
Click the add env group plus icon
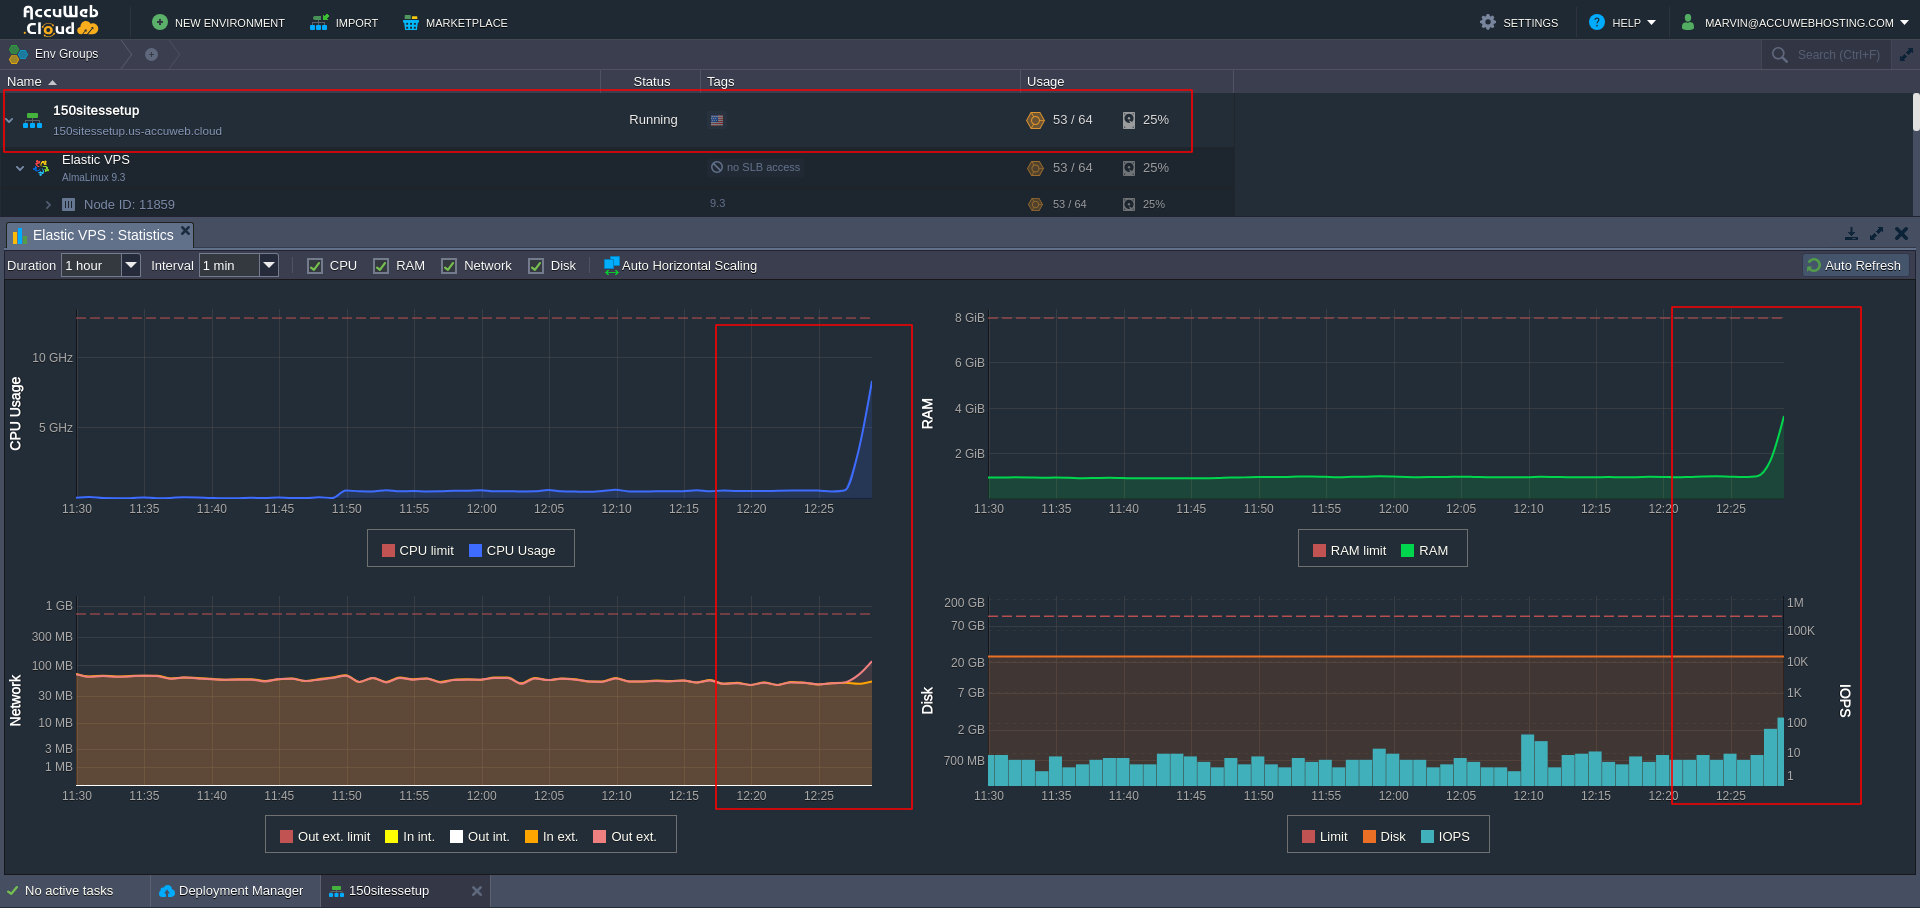coord(151,54)
